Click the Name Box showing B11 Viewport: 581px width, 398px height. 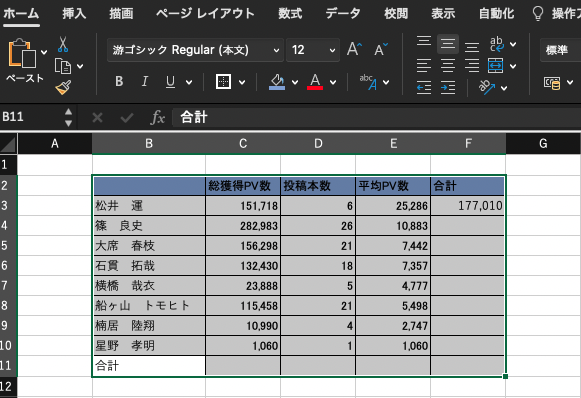31,117
